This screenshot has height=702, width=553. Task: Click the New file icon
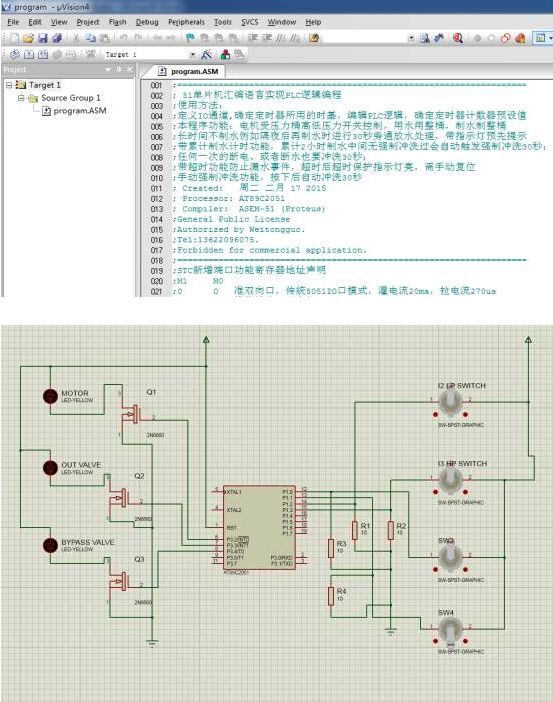[15, 39]
